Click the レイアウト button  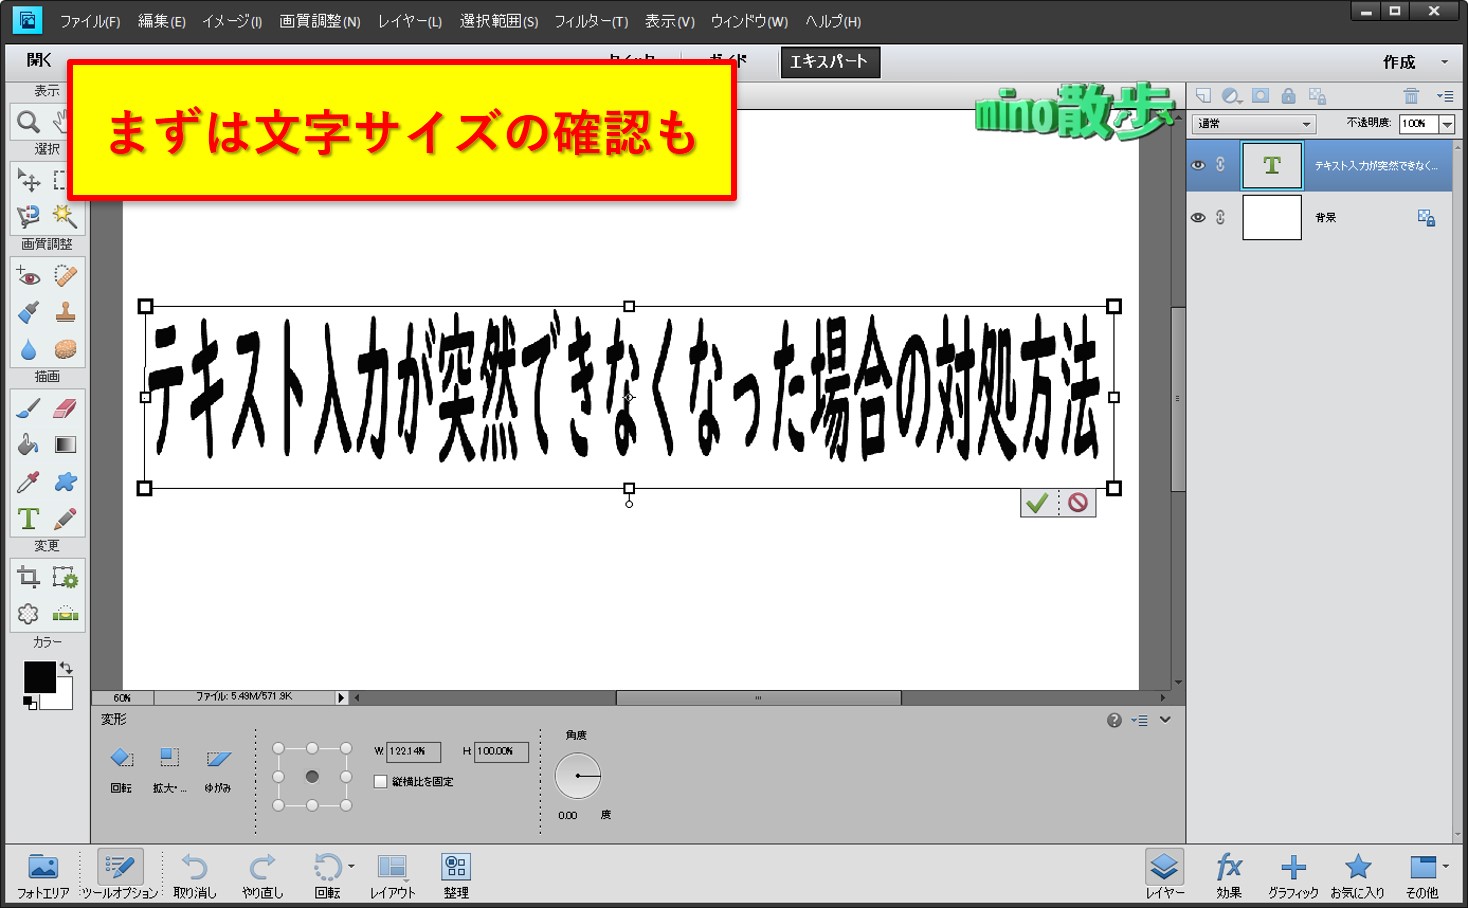[392, 875]
